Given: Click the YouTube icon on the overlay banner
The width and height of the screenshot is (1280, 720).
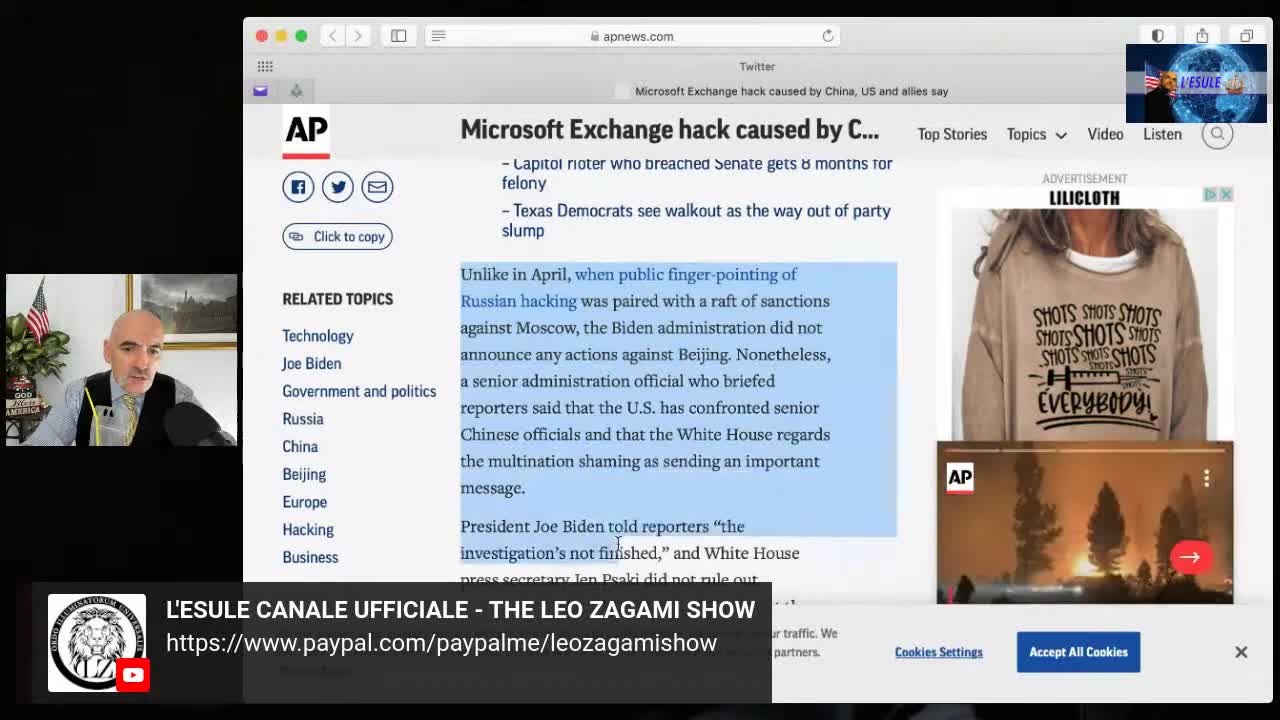Looking at the screenshot, I should coord(133,675).
